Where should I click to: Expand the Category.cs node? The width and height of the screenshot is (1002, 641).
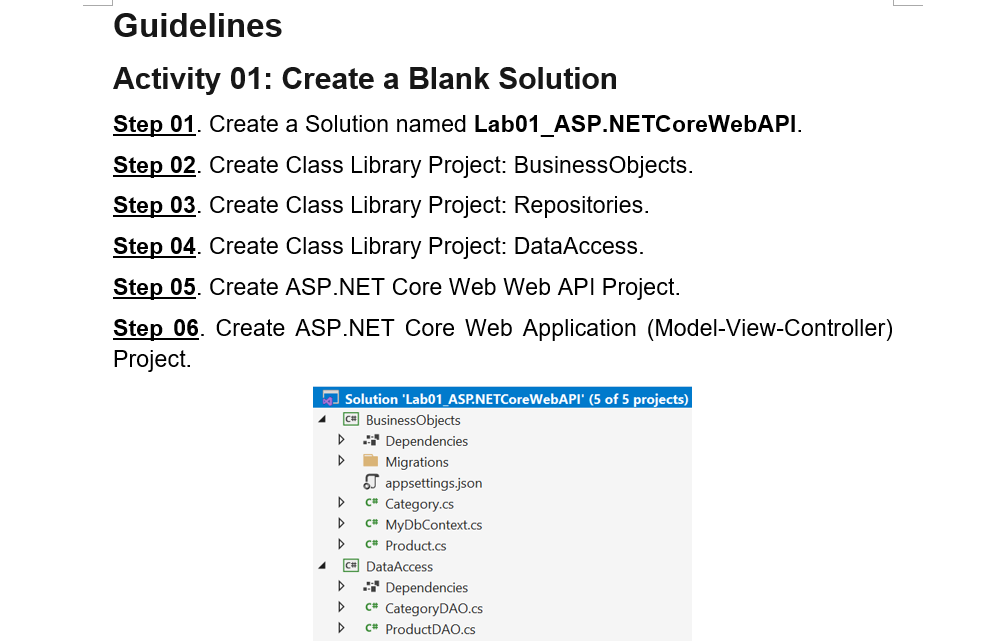pyautogui.click(x=341, y=503)
